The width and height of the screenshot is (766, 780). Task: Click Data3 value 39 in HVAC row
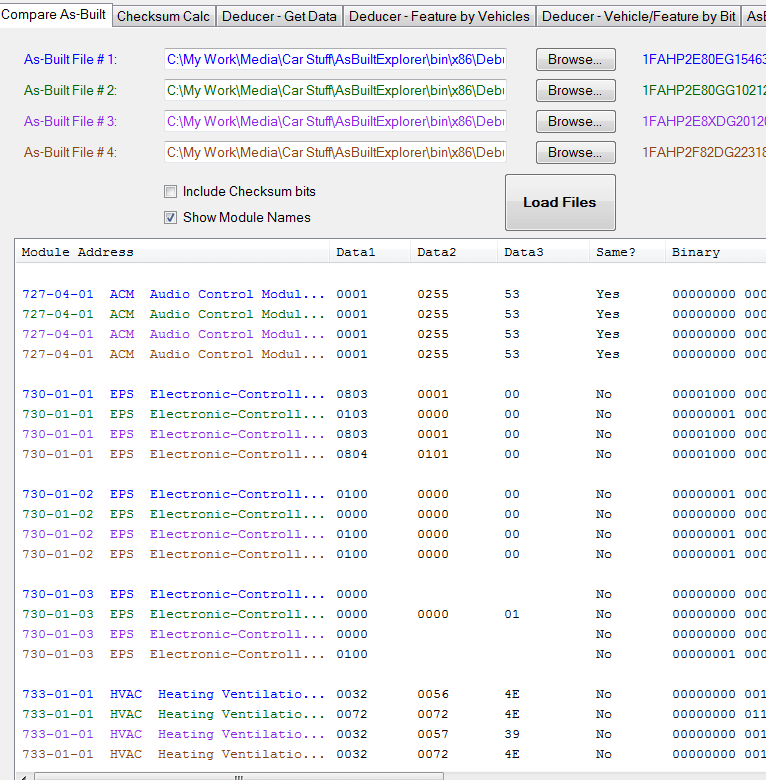coord(512,734)
